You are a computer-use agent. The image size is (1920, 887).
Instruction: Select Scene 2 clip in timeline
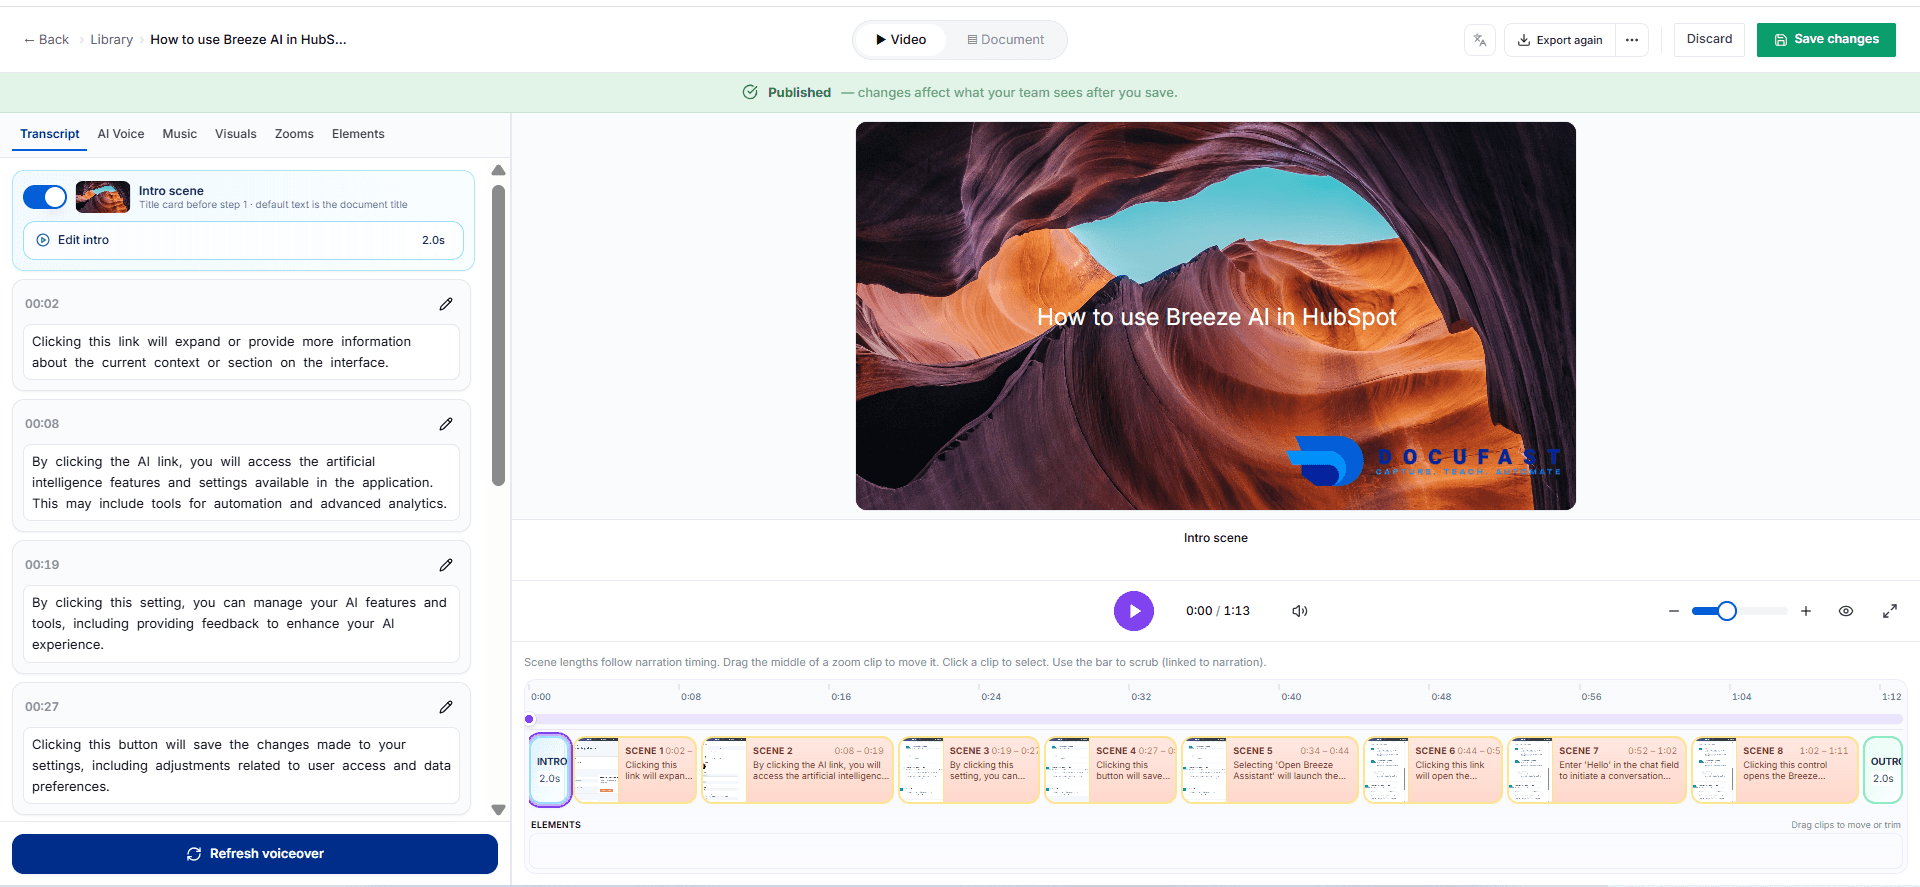pos(797,770)
